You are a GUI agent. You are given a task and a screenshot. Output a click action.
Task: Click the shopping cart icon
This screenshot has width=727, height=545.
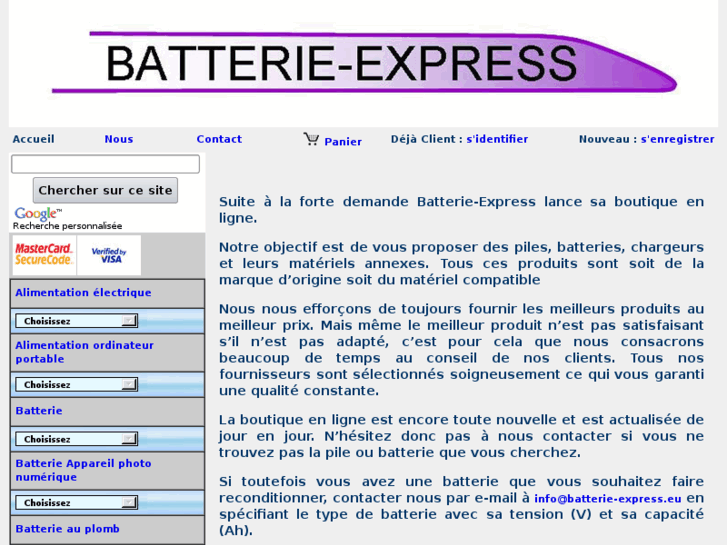[x=311, y=139]
